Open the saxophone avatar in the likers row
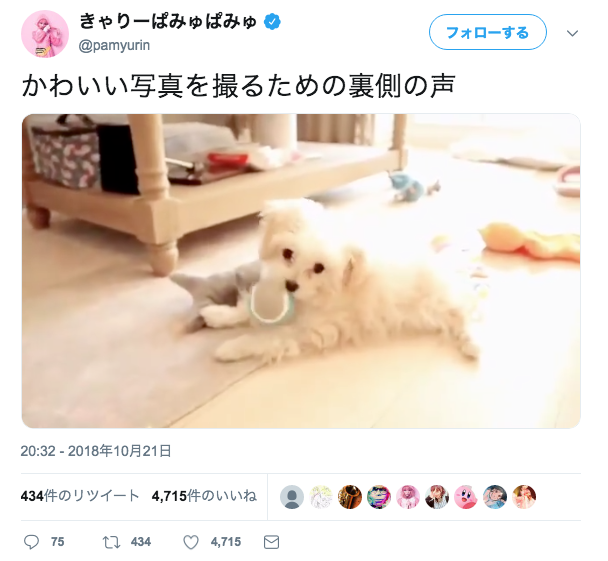Viewport: 608px width, 561px height. point(350,497)
